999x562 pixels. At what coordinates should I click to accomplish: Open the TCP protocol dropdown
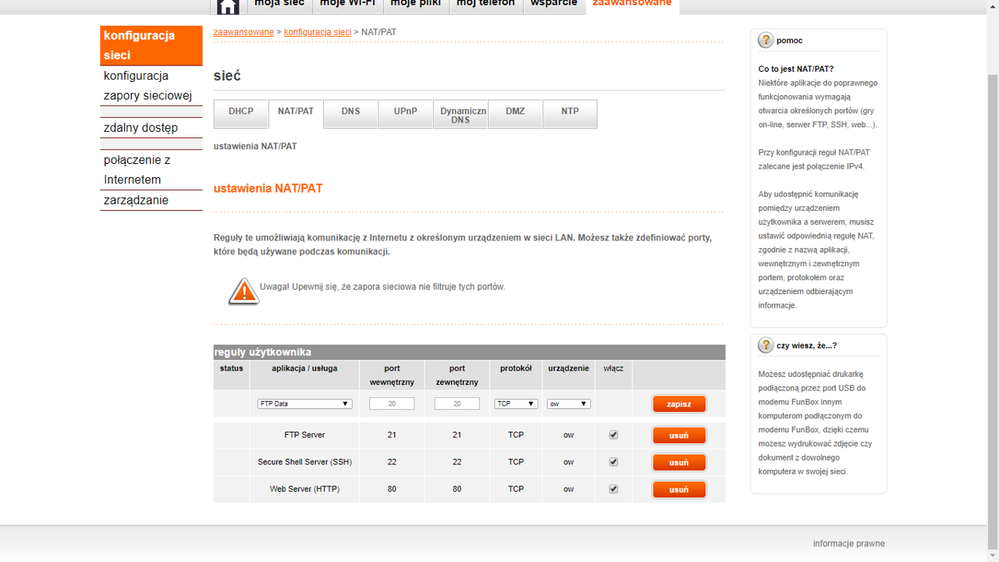(515, 404)
